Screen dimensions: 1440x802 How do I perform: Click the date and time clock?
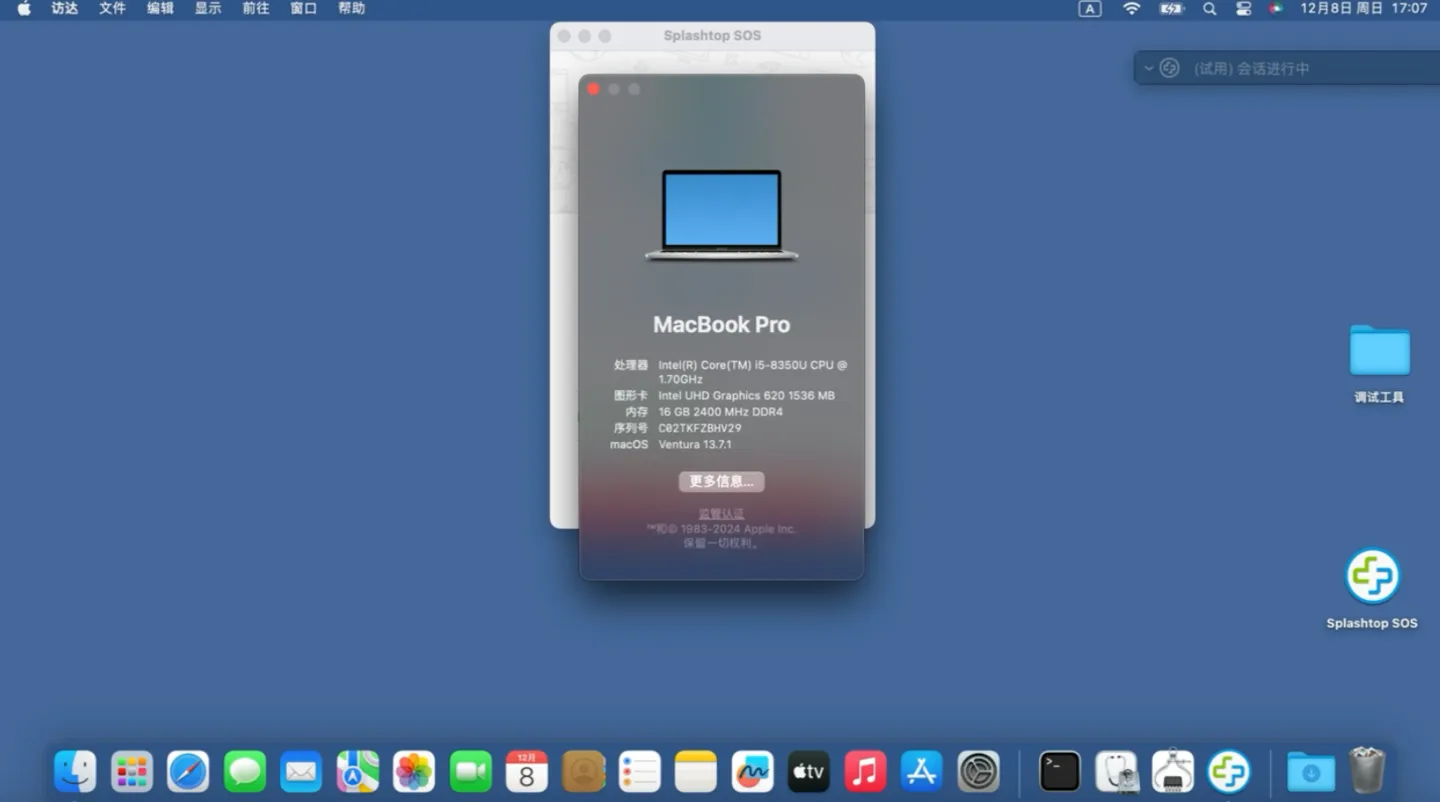[x=1363, y=8]
